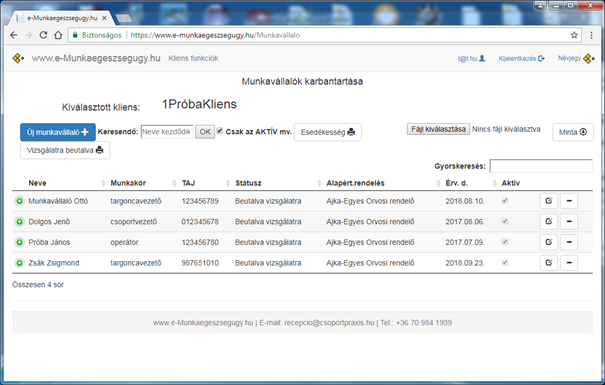Edit the Dolgos Jenő row
Screen dimensions: 605x385
pyautogui.click(x=549, y=221)
